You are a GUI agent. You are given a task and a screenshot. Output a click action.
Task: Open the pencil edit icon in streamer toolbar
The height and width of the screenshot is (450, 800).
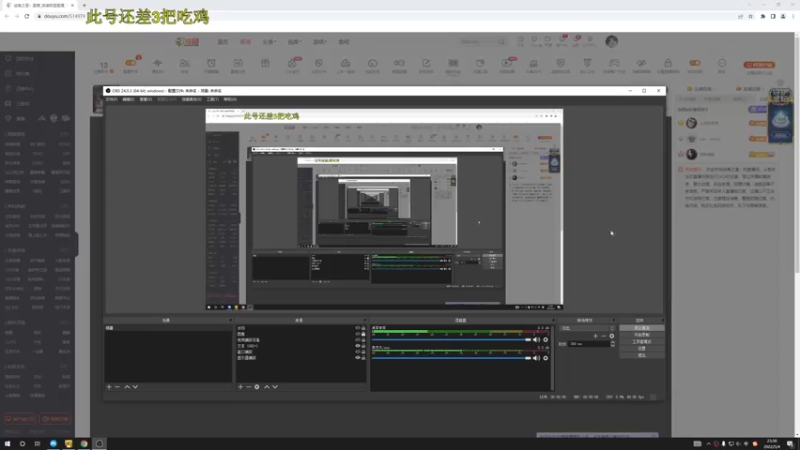pos(426,63)
